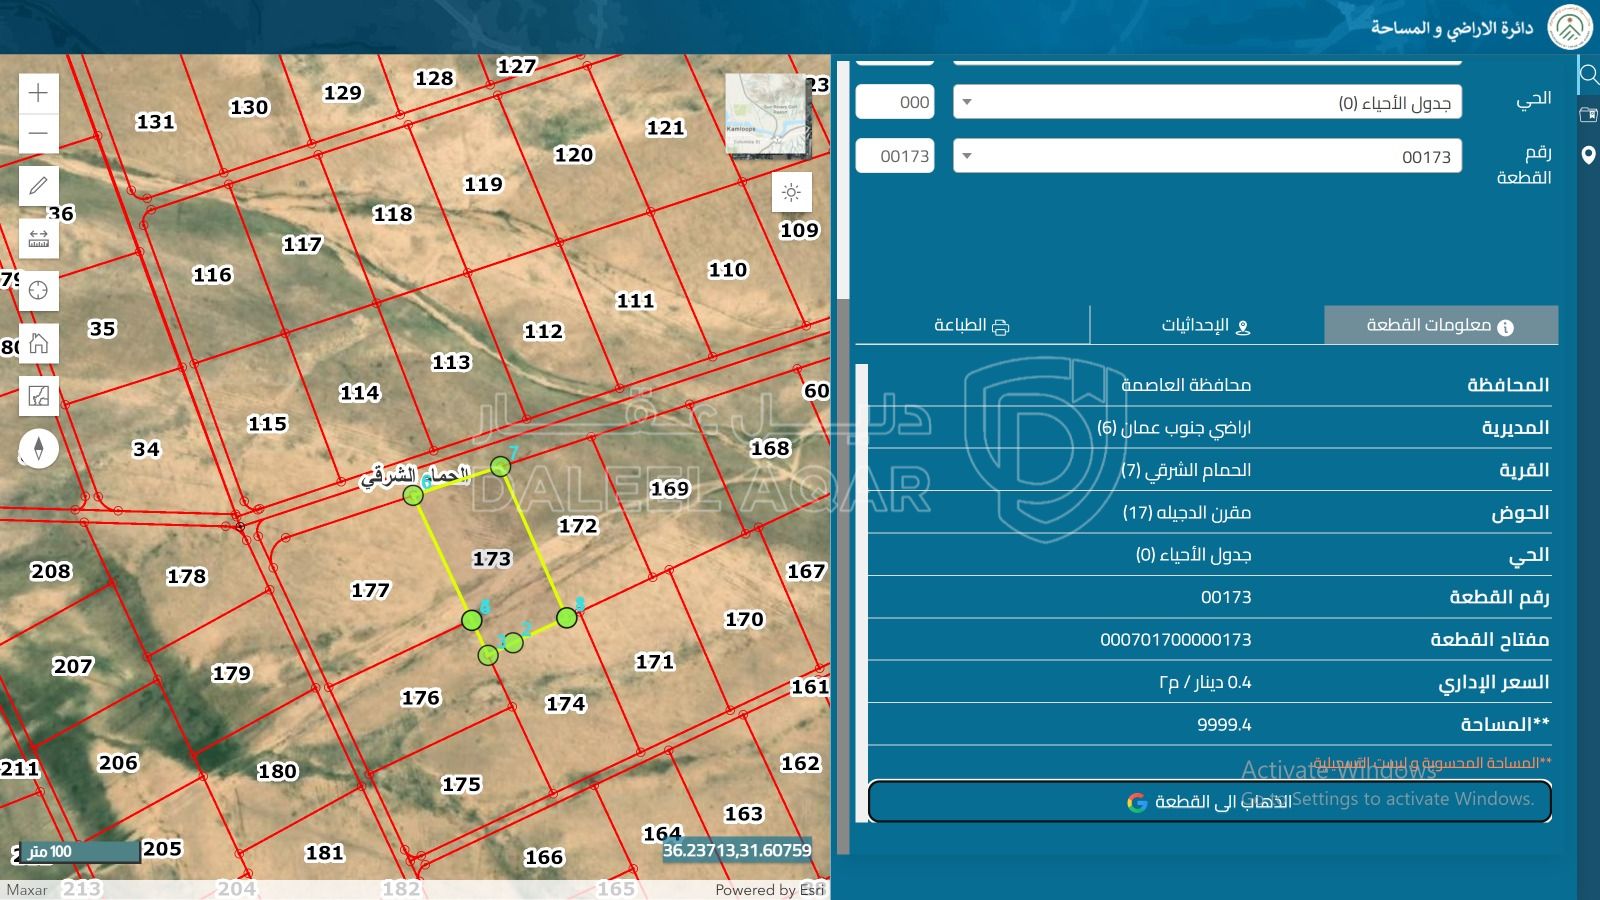The height and width of the screenshot is (900, 1600).
Task: Click the overview map thumbnail
Action: pyautogui.click(x=765, y=114)
